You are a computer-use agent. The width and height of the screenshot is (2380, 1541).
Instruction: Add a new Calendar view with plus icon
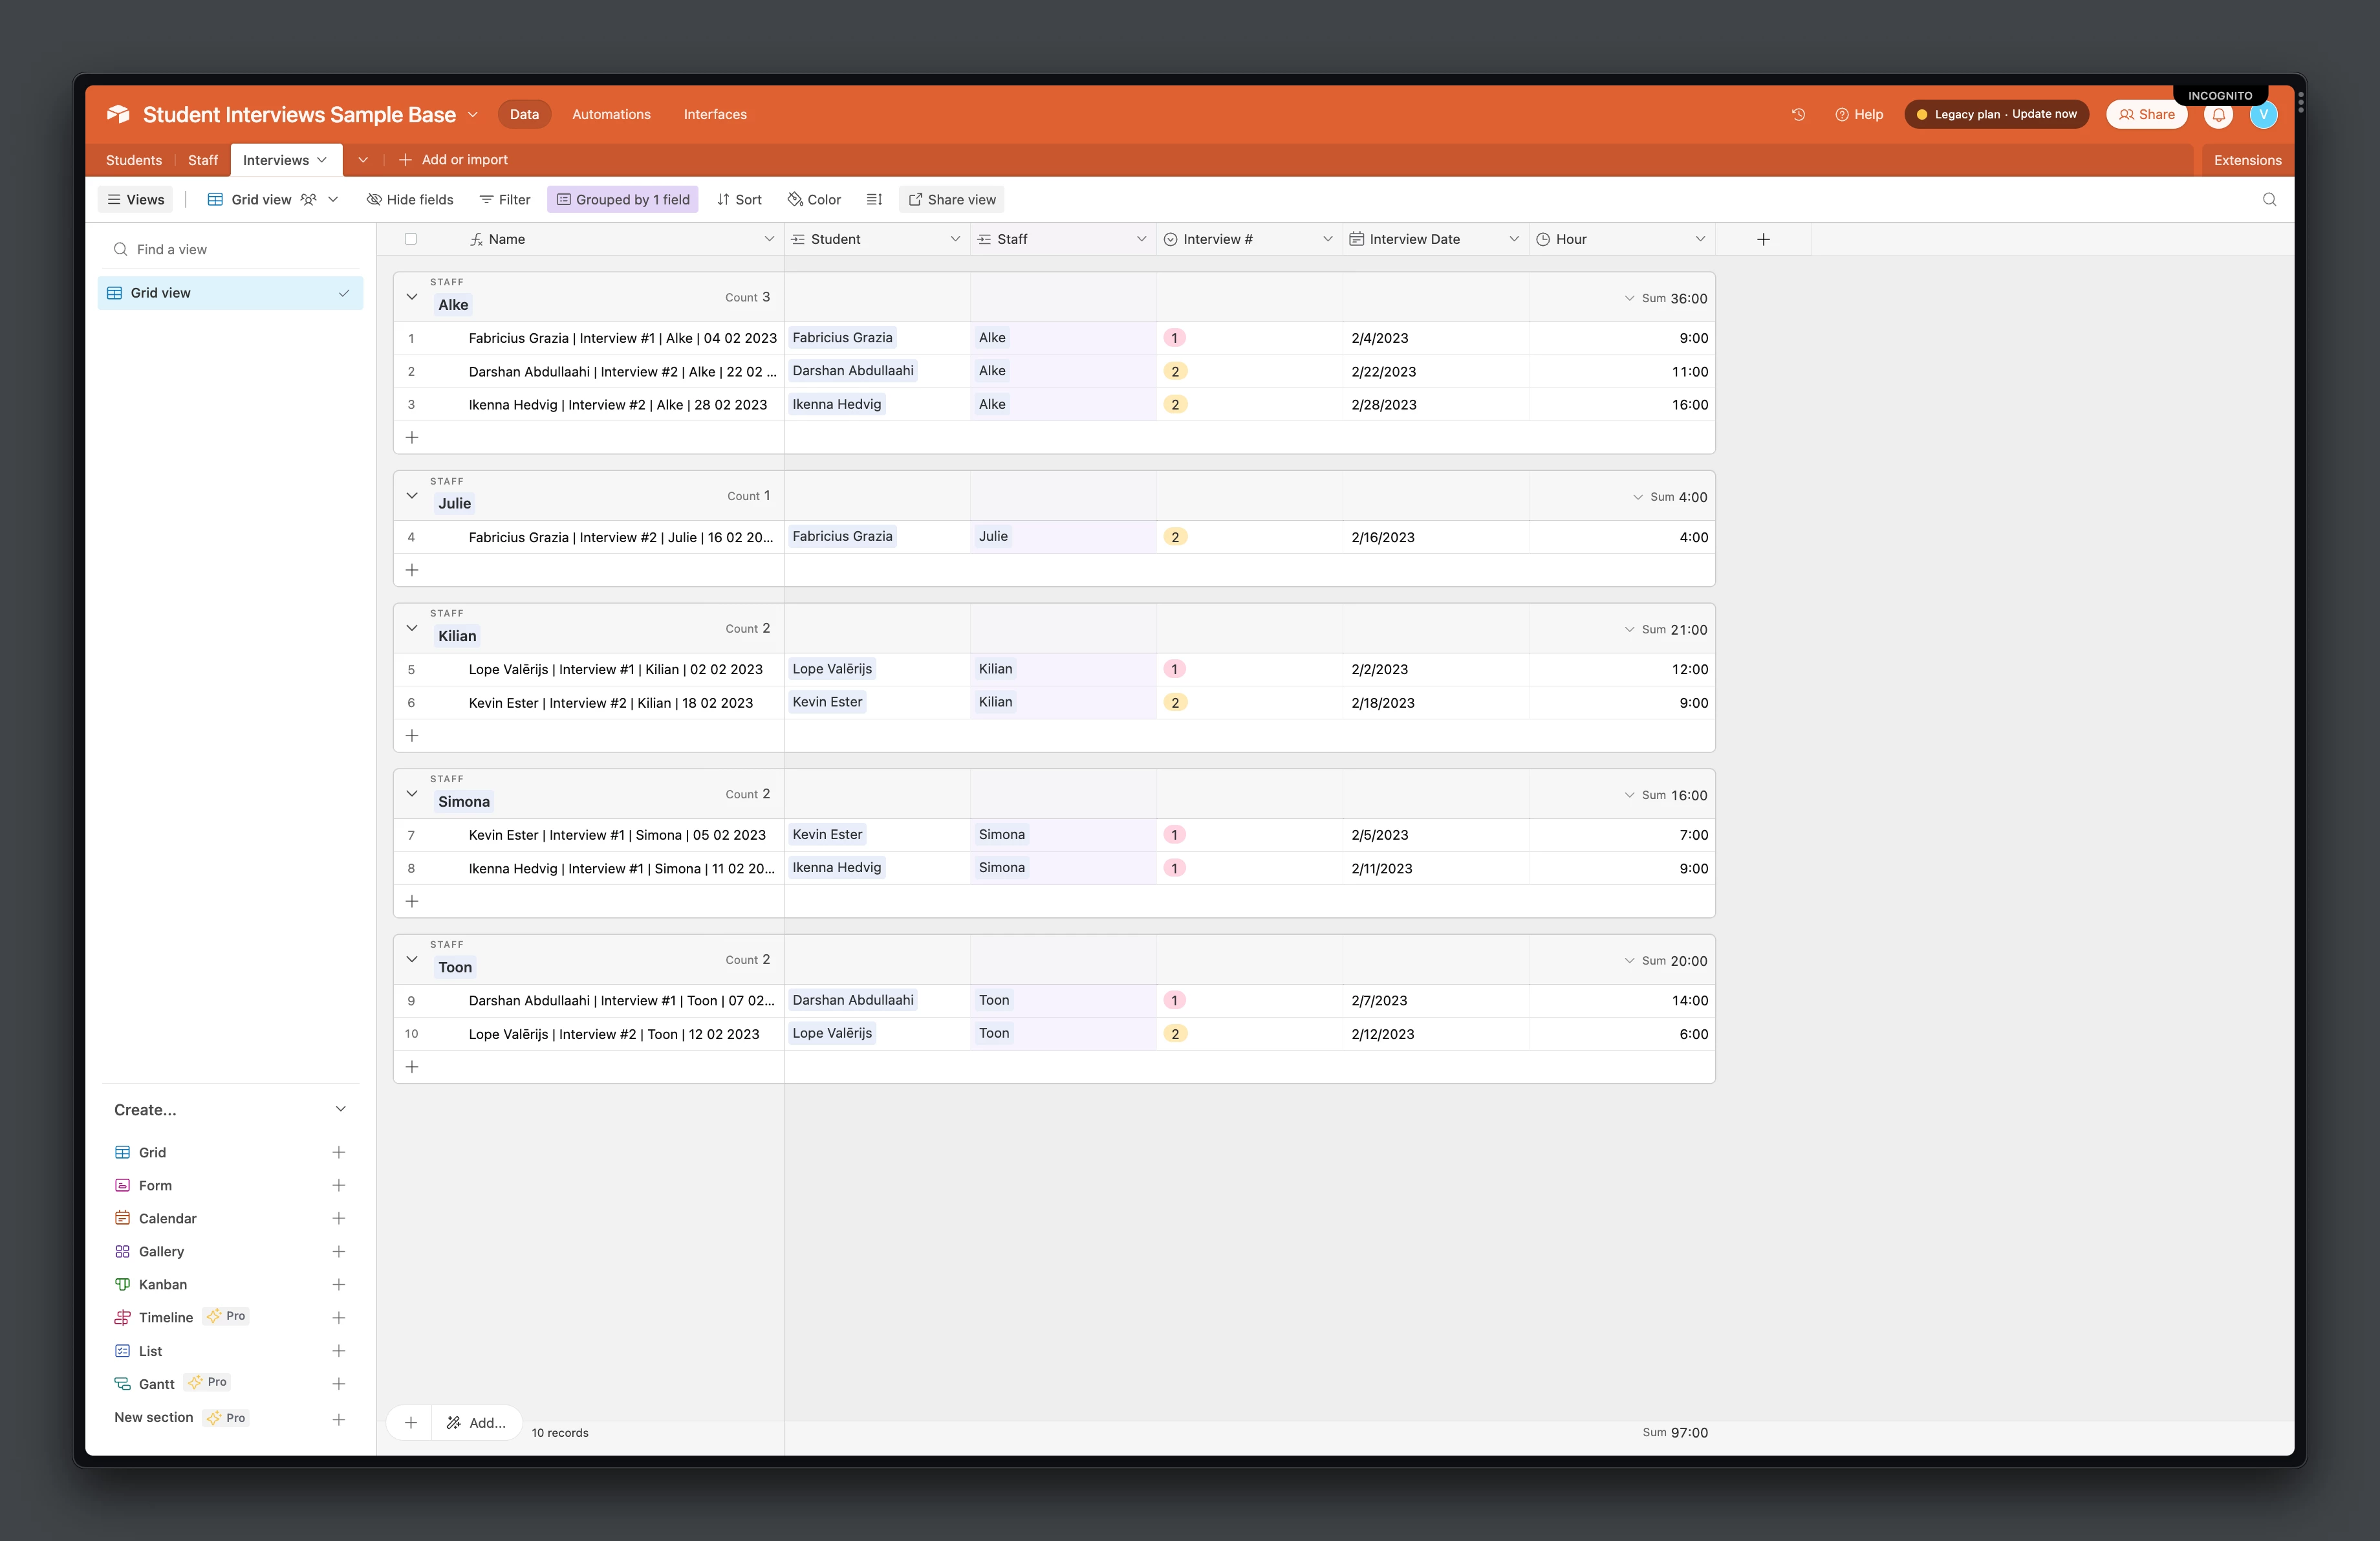click(x=339, y=1218)
